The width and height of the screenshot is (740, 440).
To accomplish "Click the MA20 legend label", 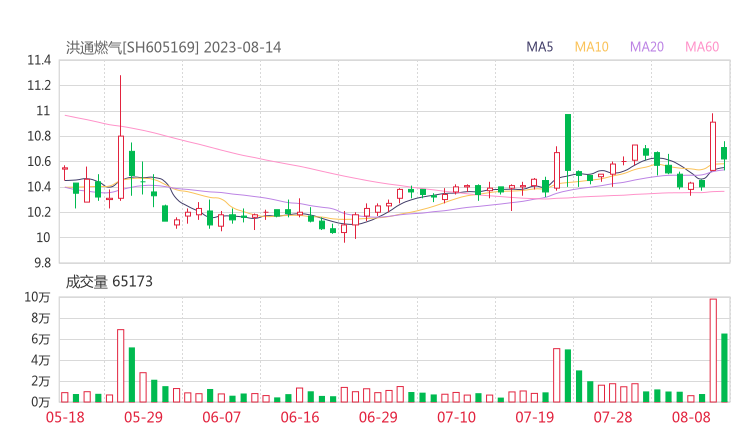I will (647, 47).
